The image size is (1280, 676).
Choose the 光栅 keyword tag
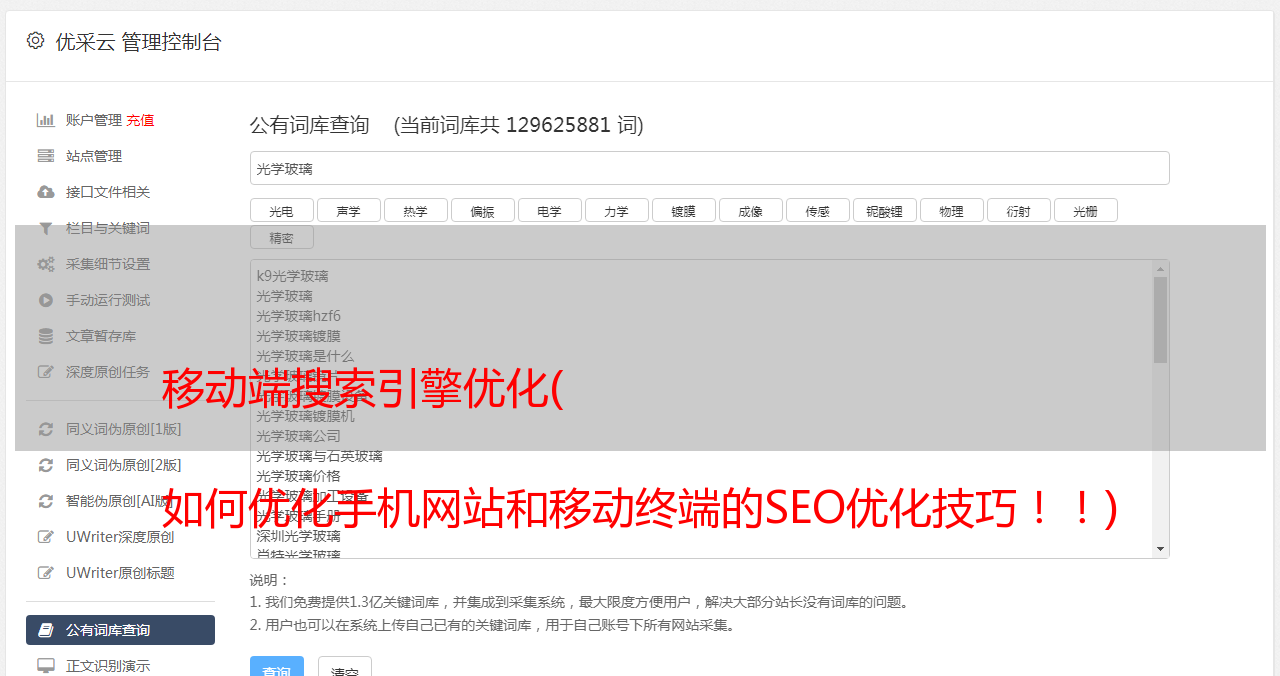click(1085, 210)
